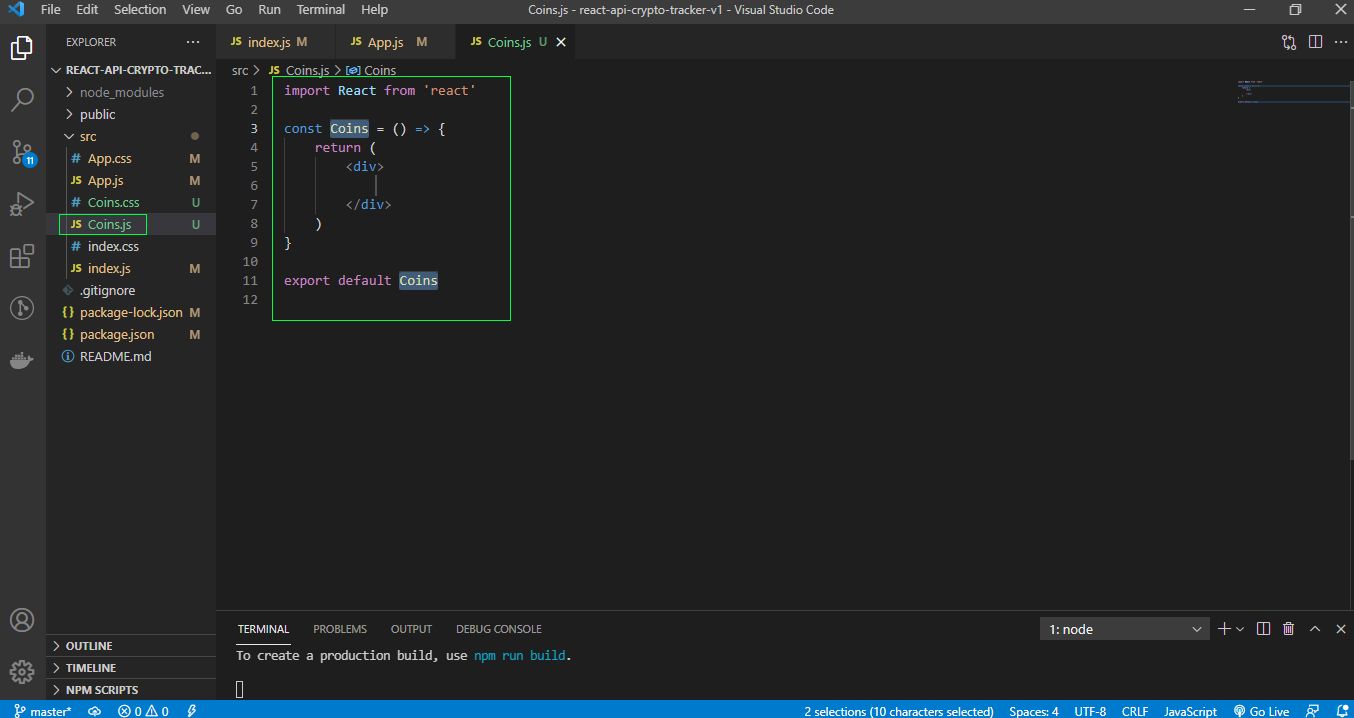1354x718 pixels.
Task: Open errors and warnings count in status bar
Action: [x=143, y=711]
